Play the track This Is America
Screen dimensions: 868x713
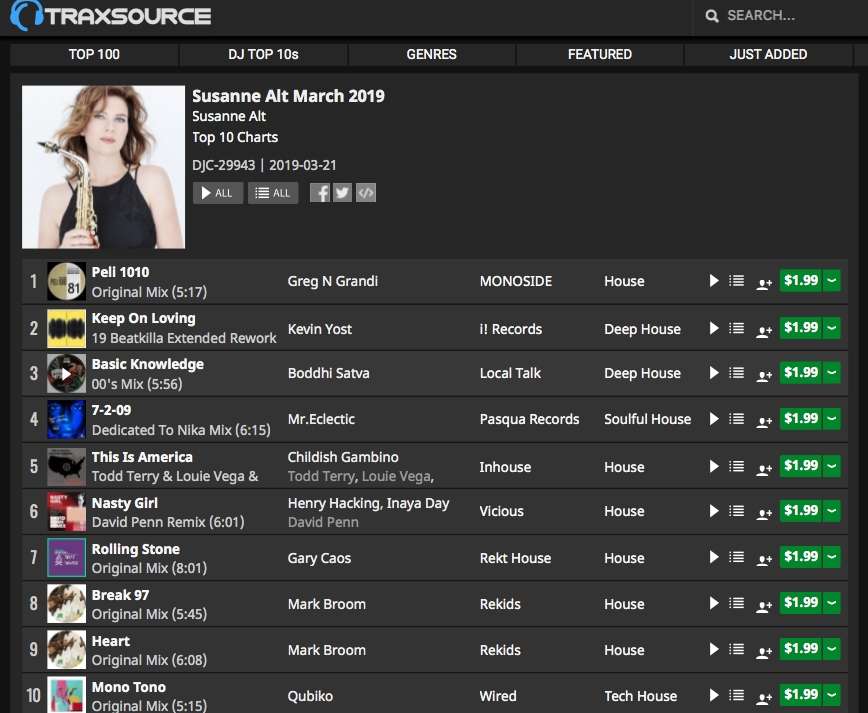[714, 466]
